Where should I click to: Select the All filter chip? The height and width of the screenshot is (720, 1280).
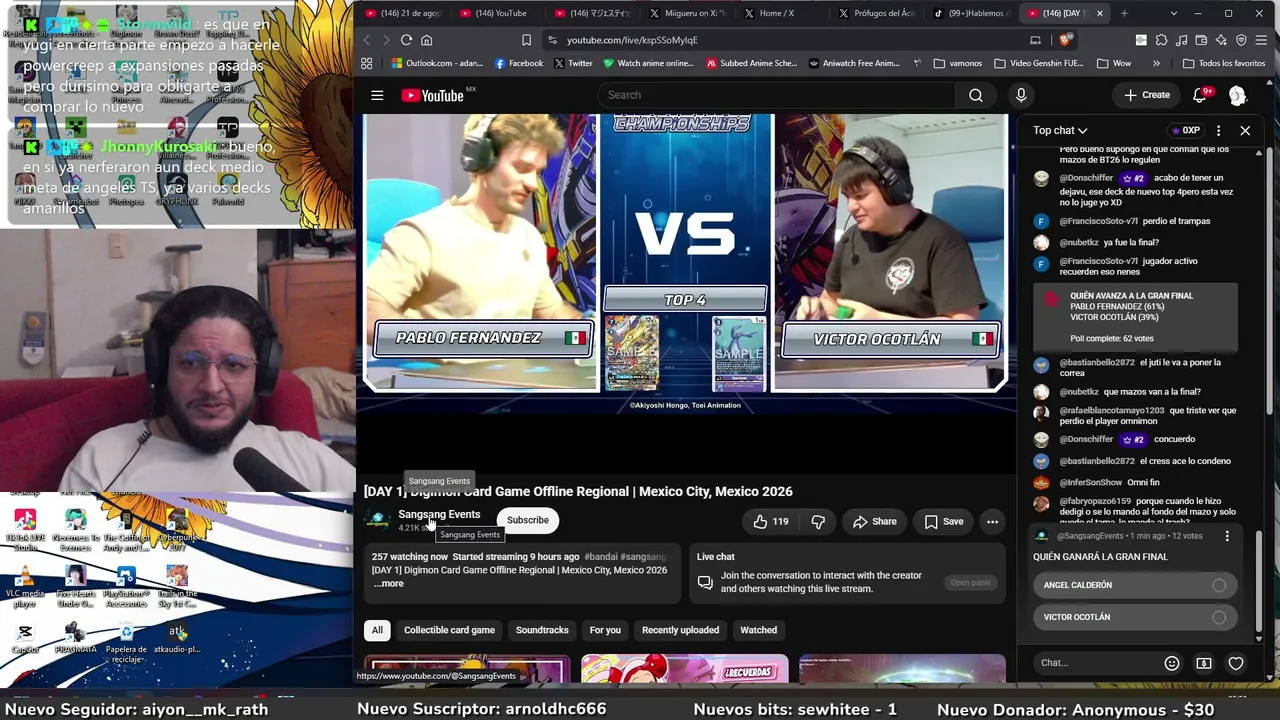tap(377, 630)
